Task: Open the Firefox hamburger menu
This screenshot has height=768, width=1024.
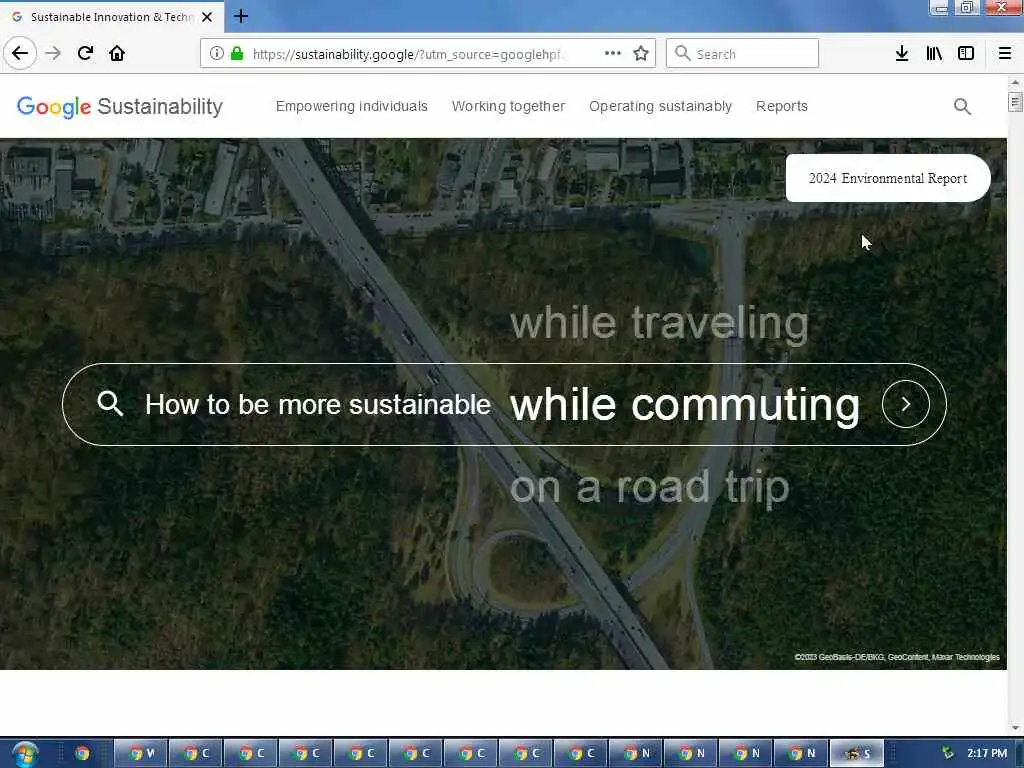Action: 1005,54
